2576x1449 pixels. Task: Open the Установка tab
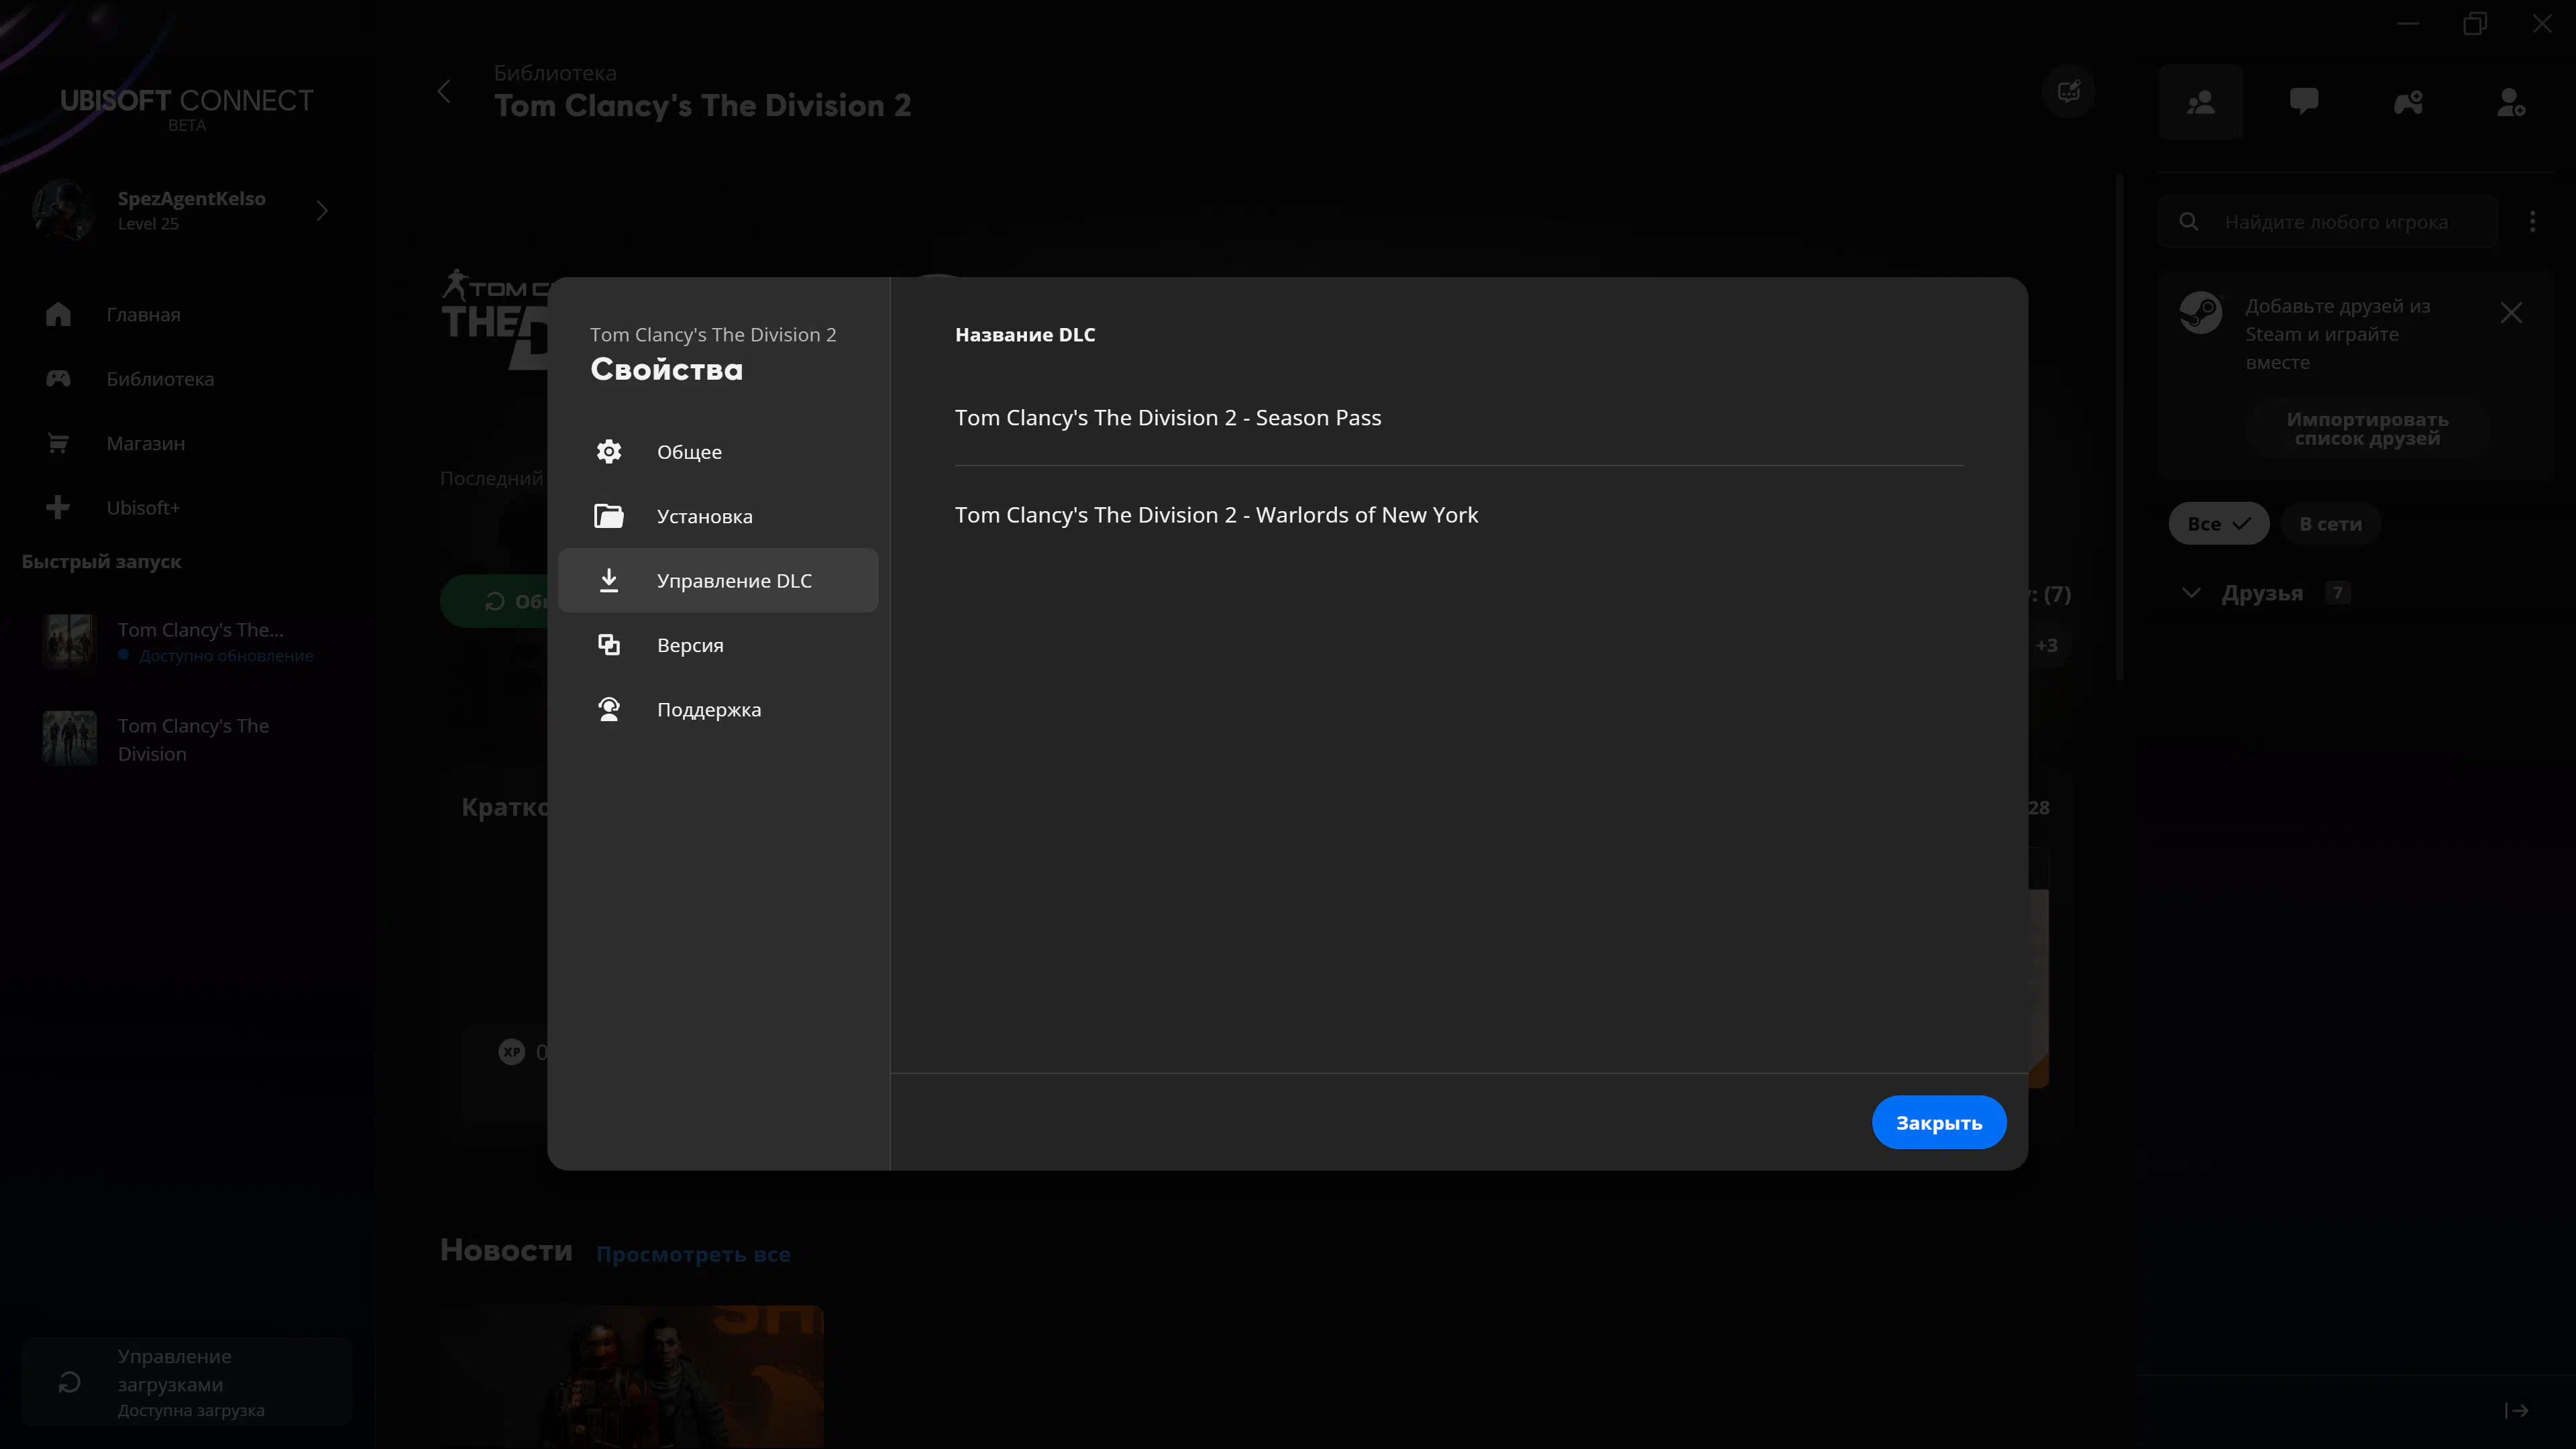(718, 516)
